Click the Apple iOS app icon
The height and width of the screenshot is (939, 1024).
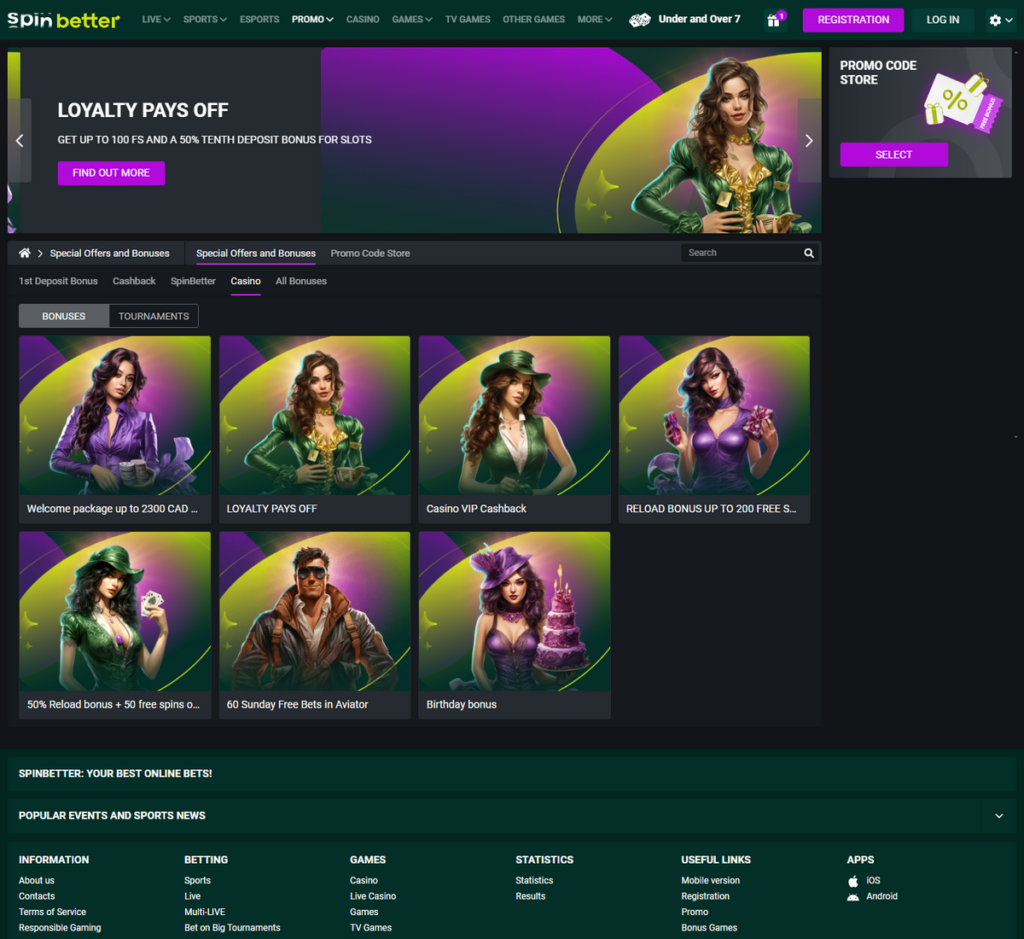pyautogui.click(x=853, y=881)
